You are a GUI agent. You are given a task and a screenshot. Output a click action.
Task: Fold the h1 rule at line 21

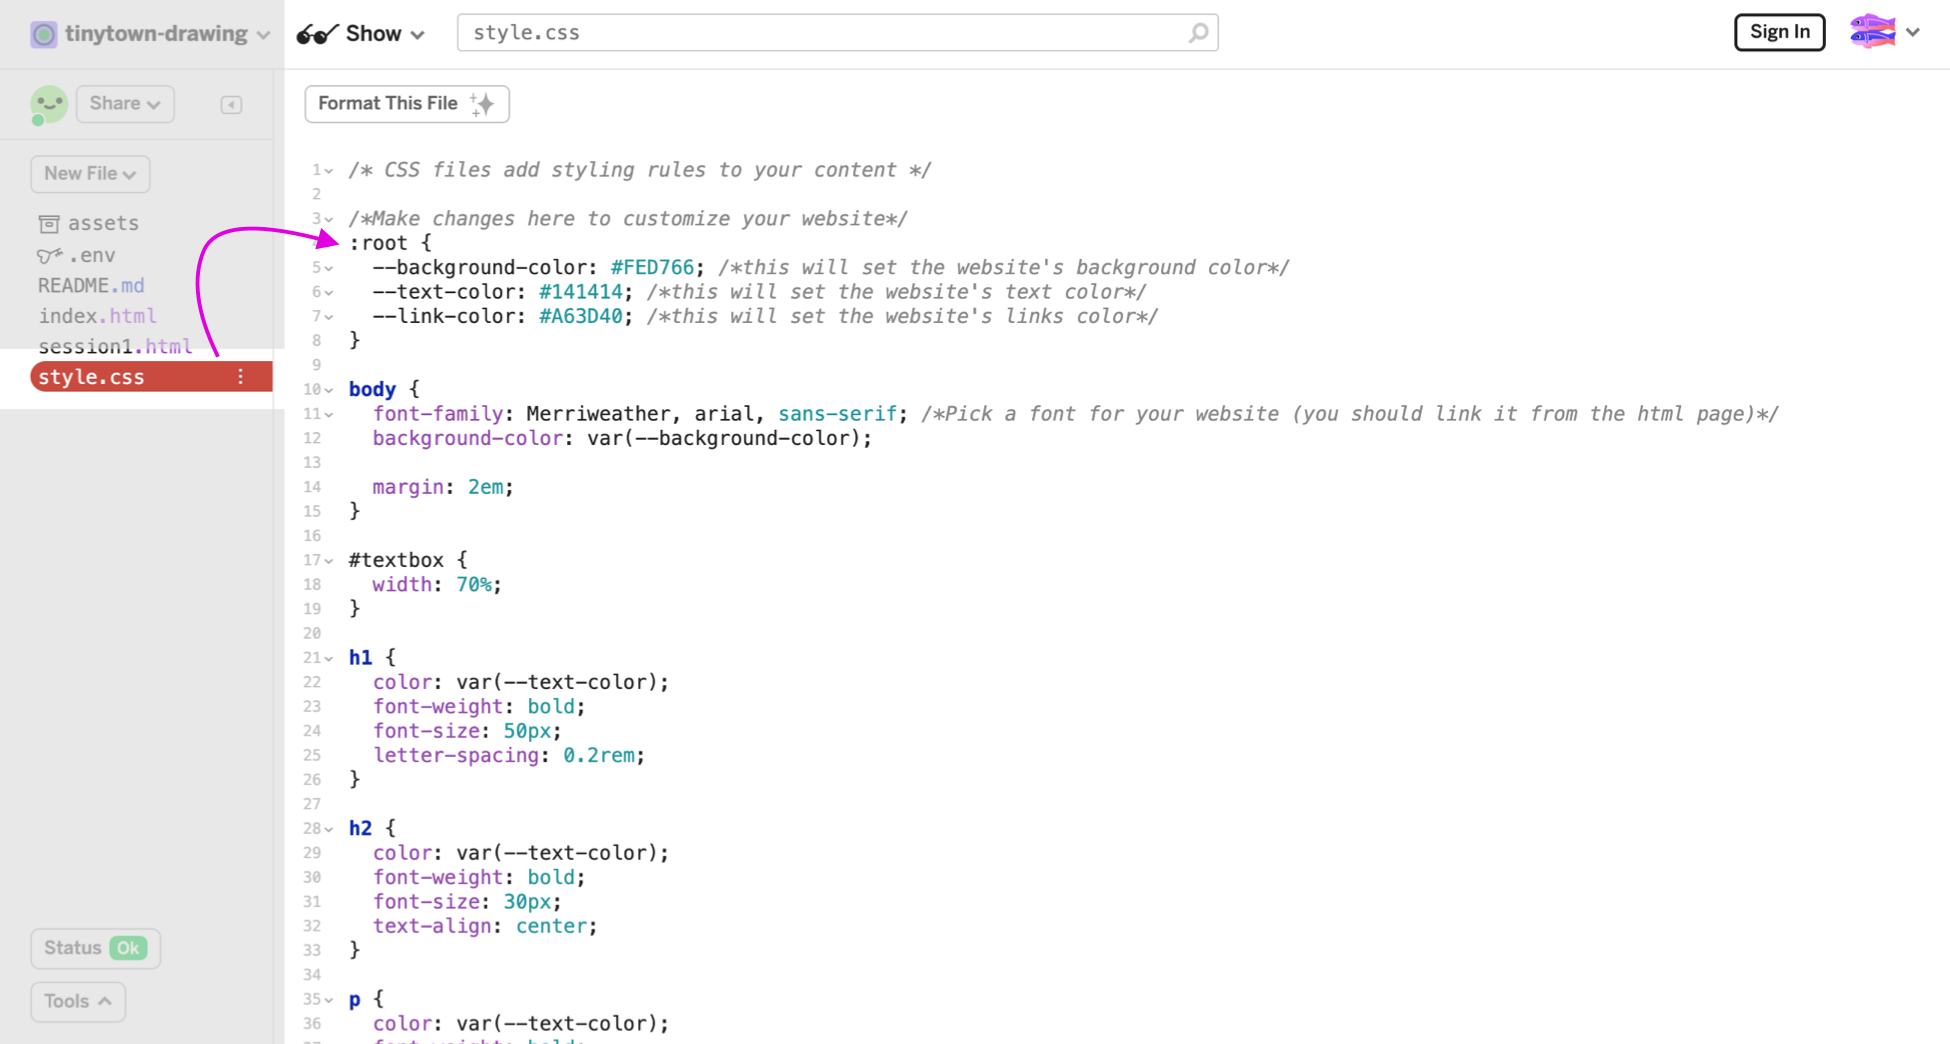click(x=329, y=658)
